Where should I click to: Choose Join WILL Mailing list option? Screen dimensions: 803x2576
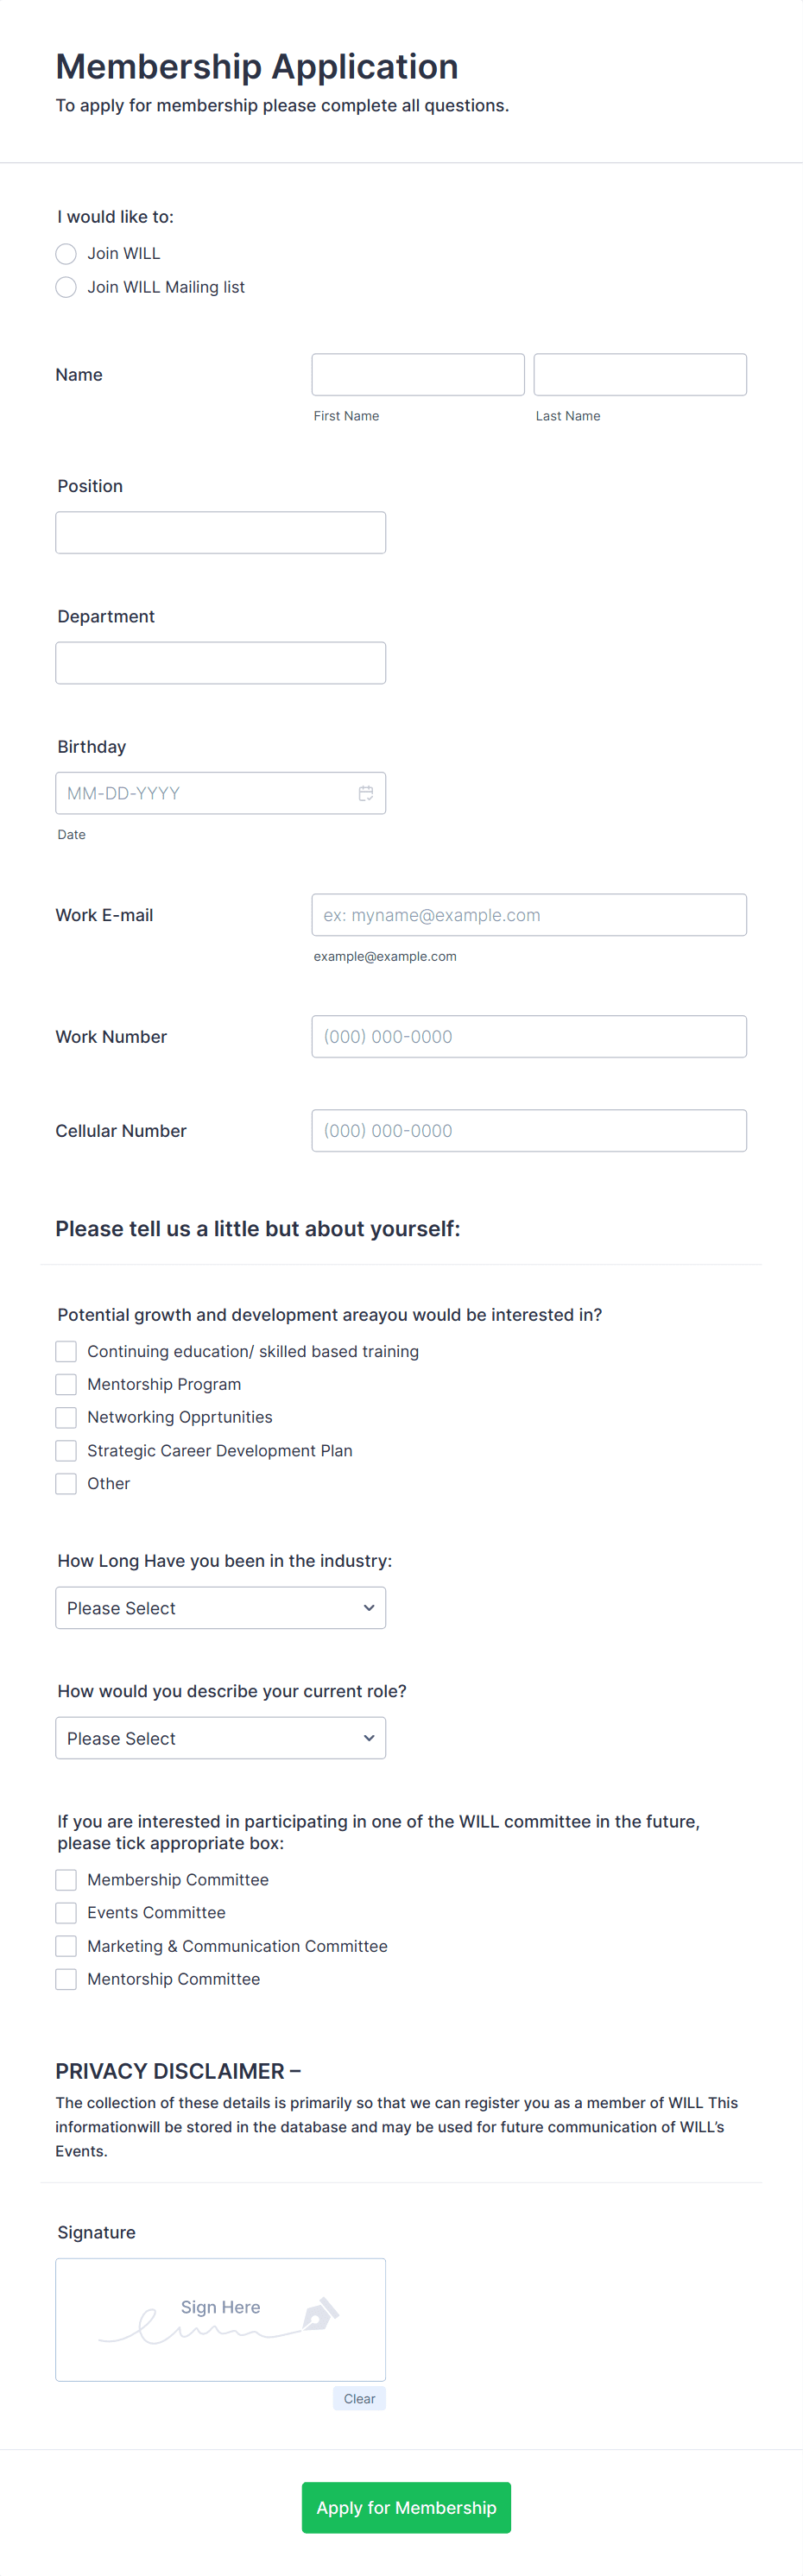click(66, 287)
